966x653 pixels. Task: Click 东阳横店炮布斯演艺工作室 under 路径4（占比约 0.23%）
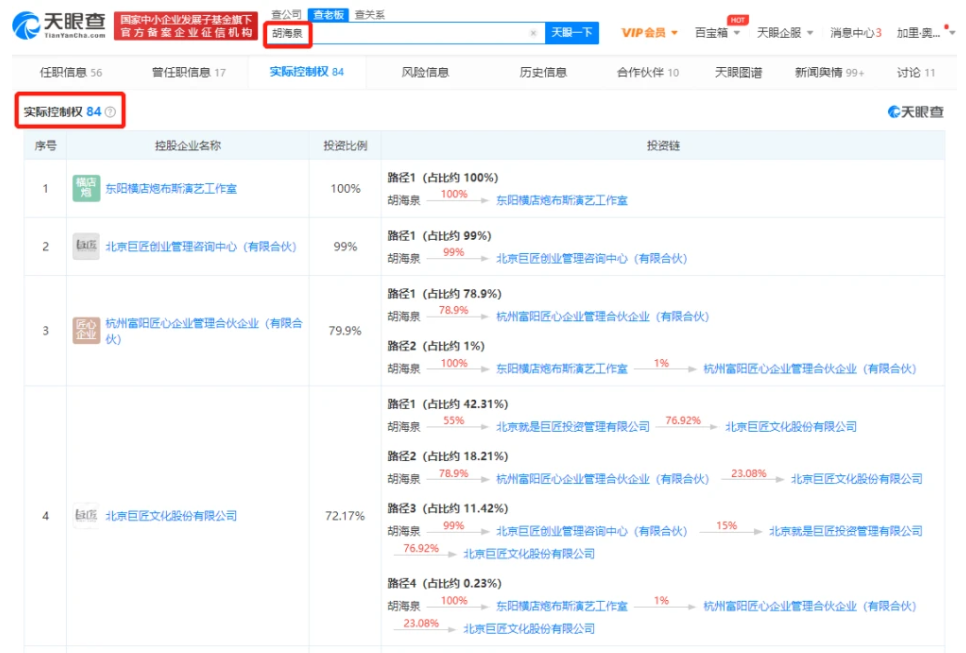[x=562, y=606]
